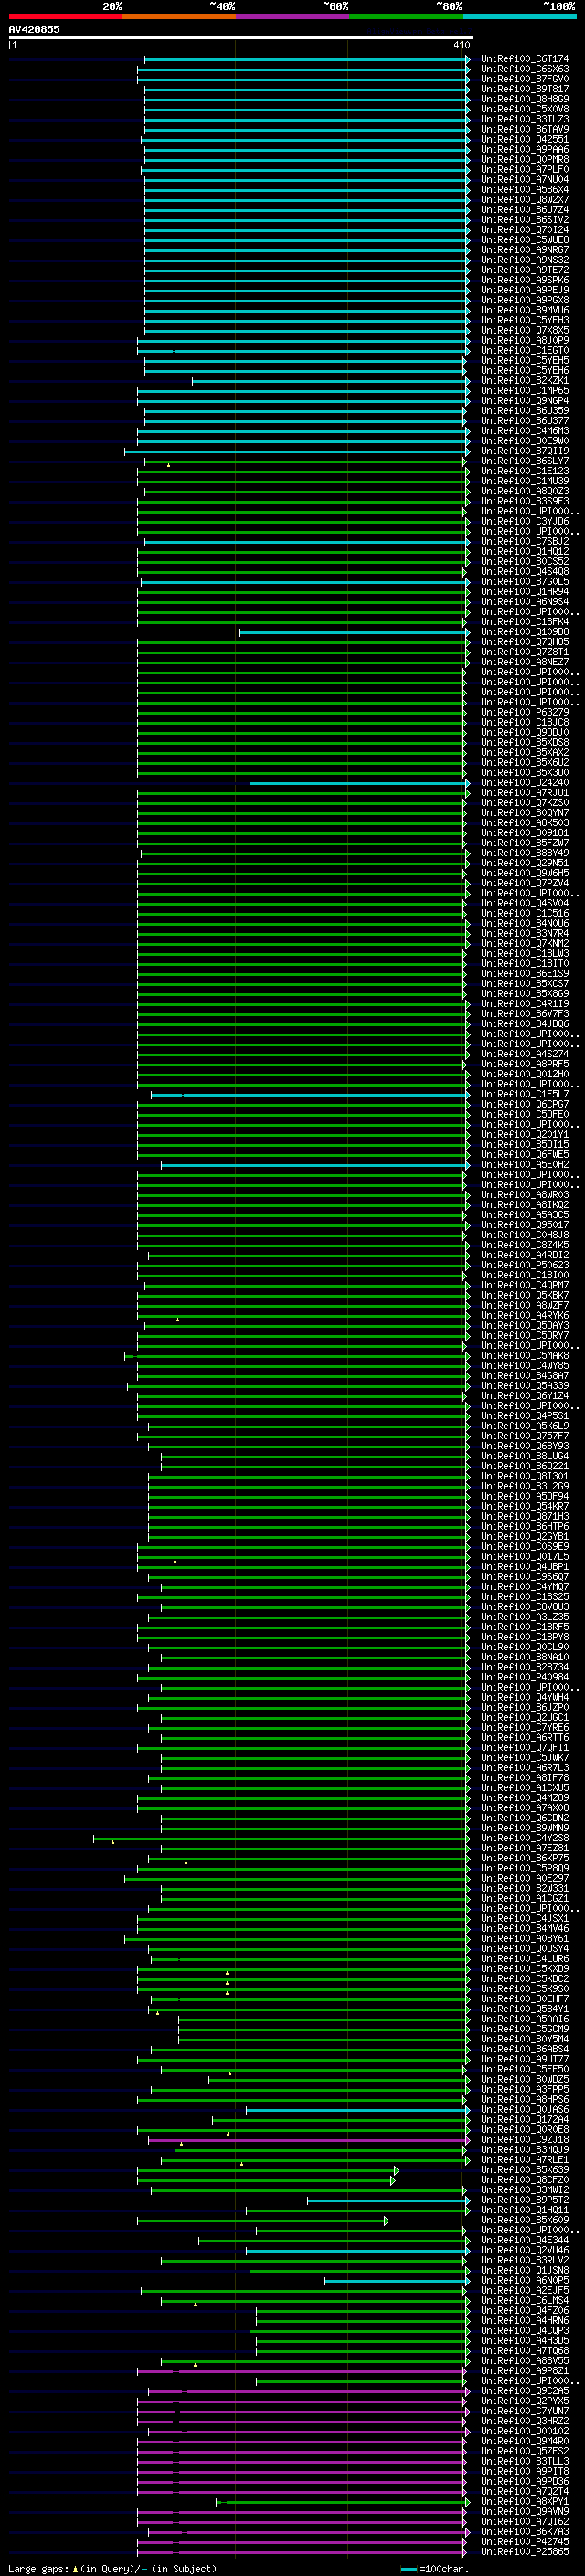Open hit UniRef100_C6SX63
Screen dimensions: 585x2576
(524, 69)
